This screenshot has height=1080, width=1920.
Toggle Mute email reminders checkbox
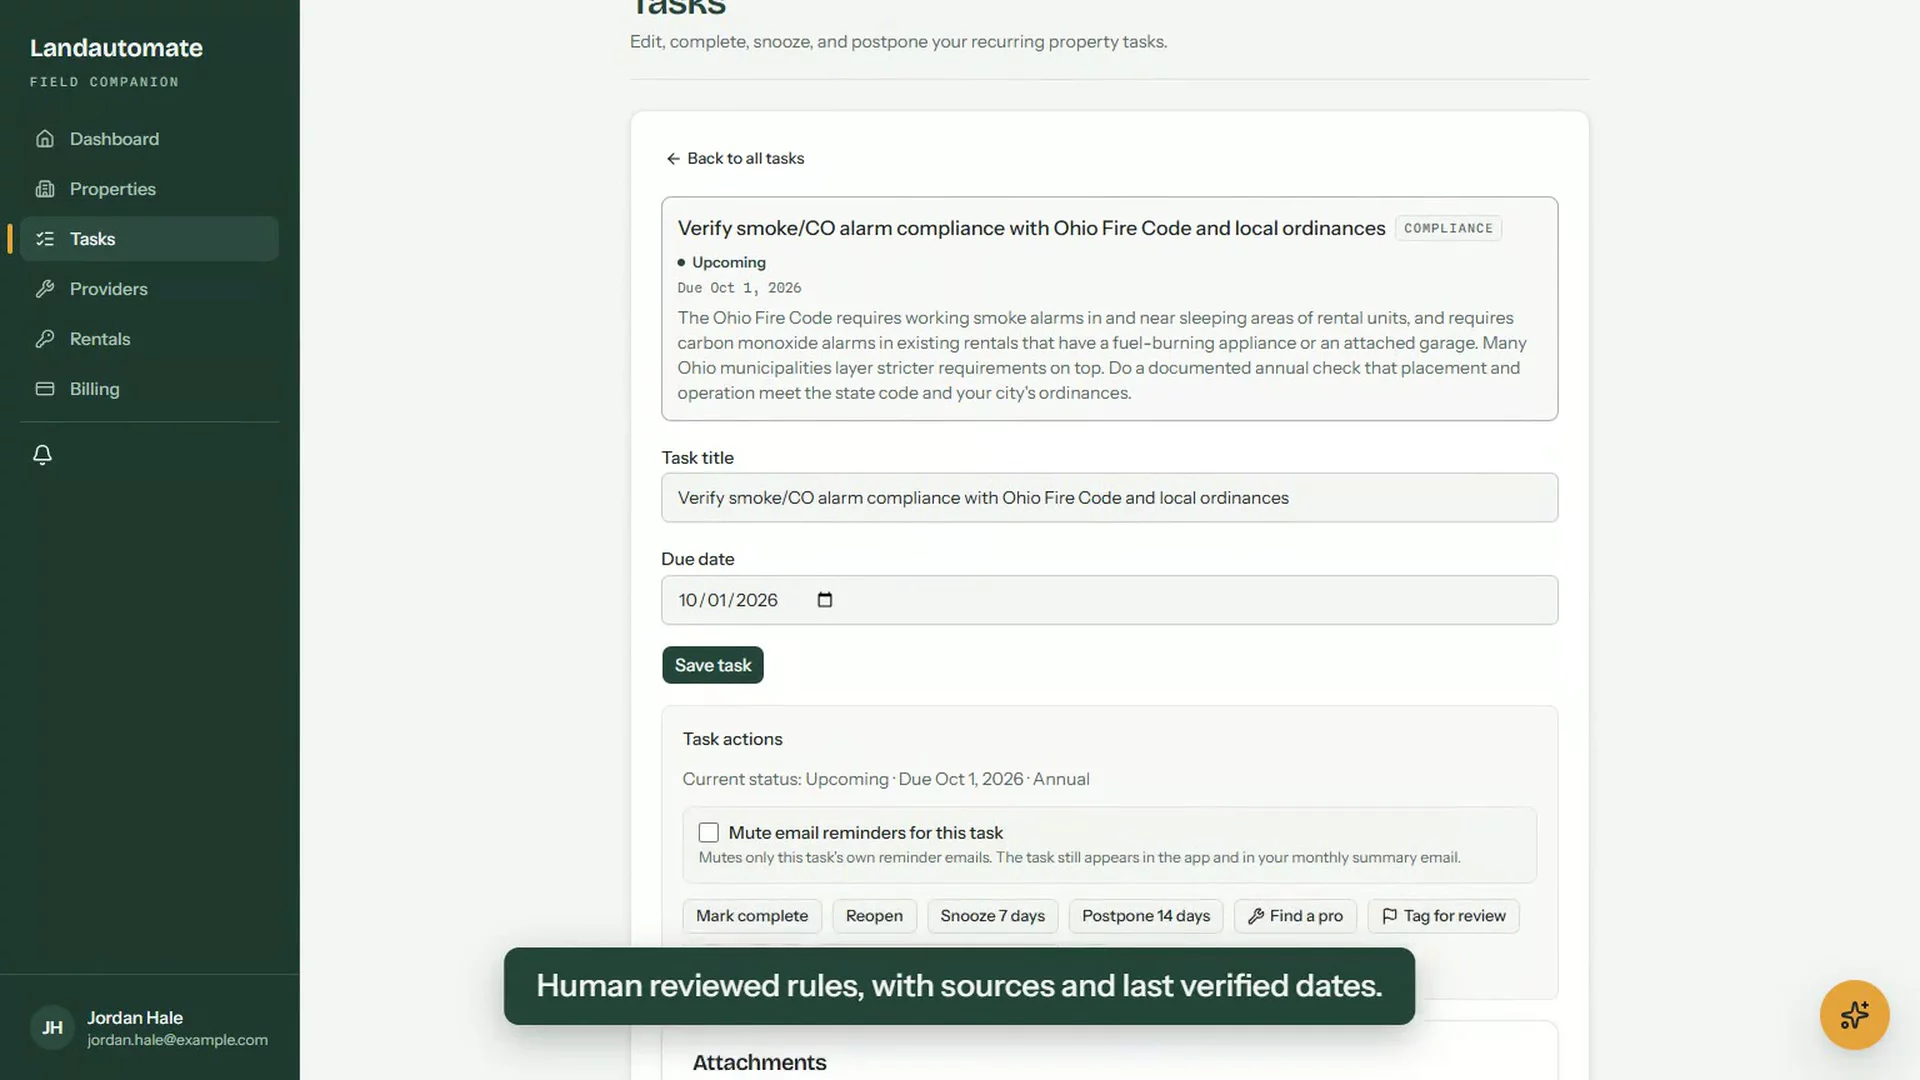(x=708, y=833)
